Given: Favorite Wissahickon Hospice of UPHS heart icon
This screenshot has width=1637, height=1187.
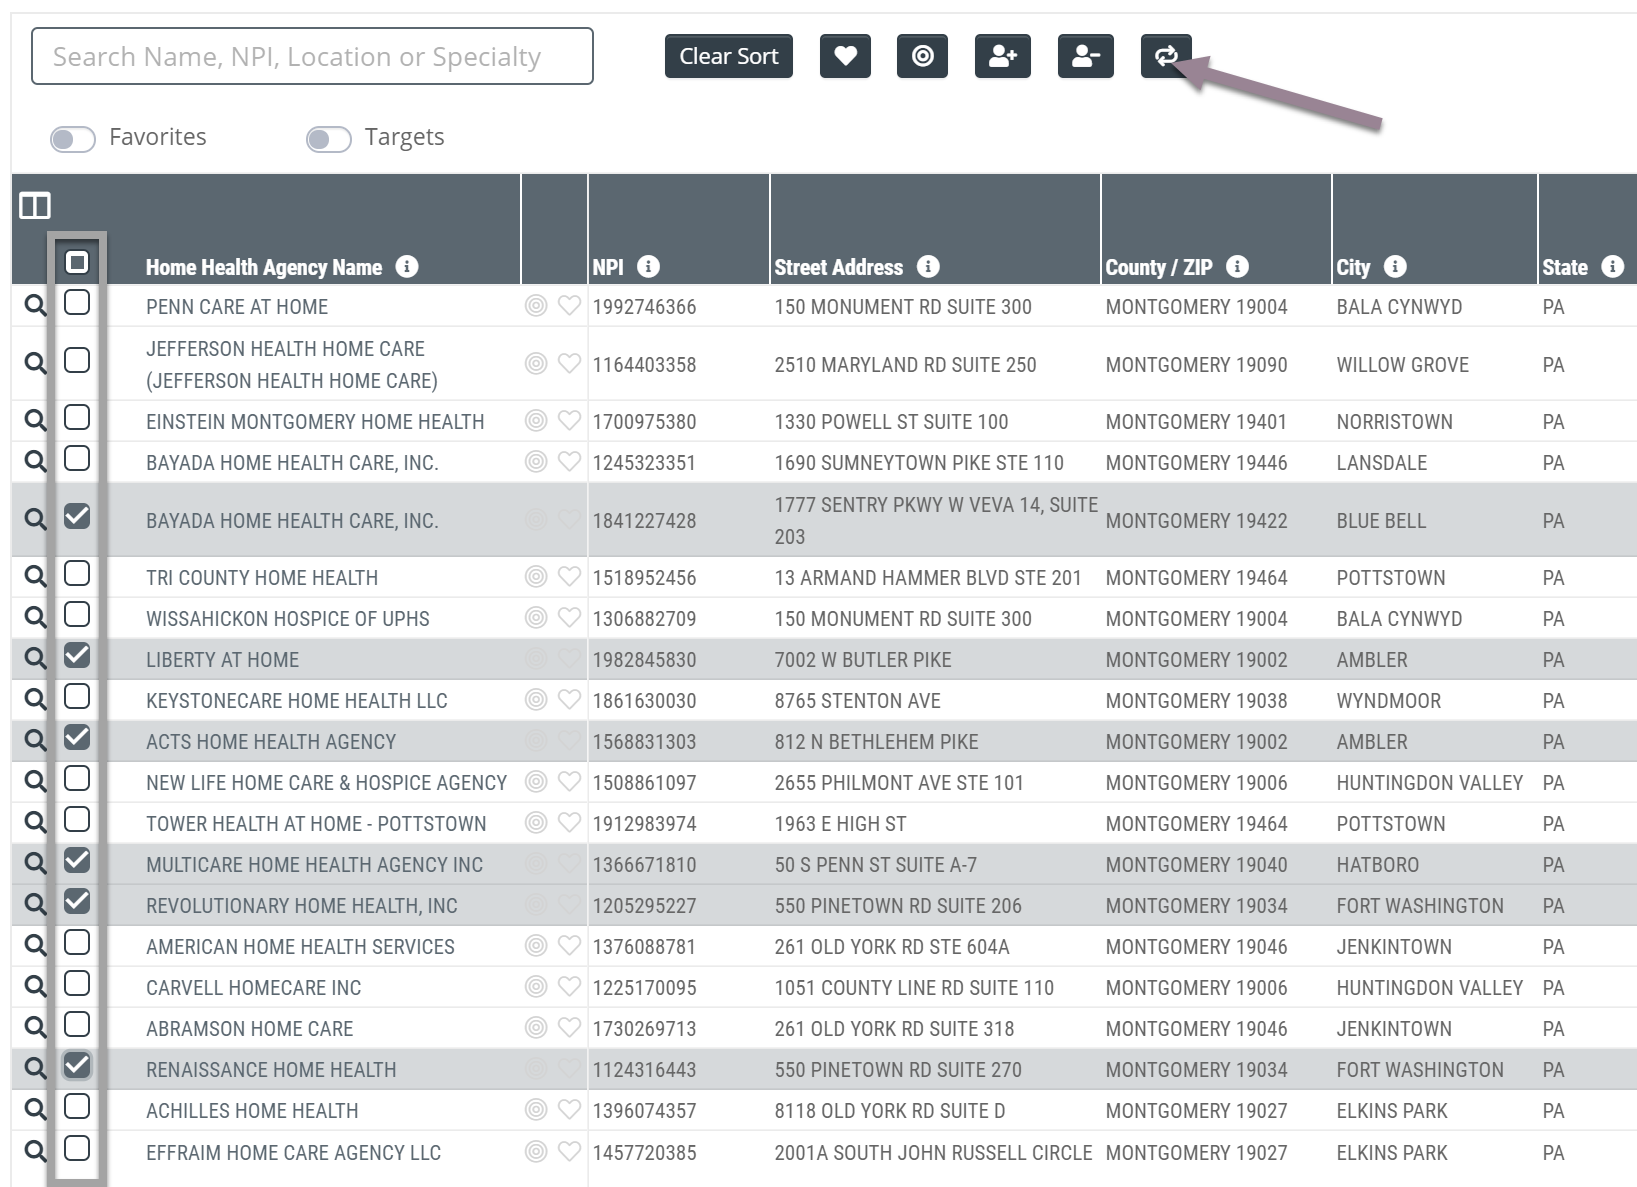Looking at the screenshot, I should [x=569, y=617].
